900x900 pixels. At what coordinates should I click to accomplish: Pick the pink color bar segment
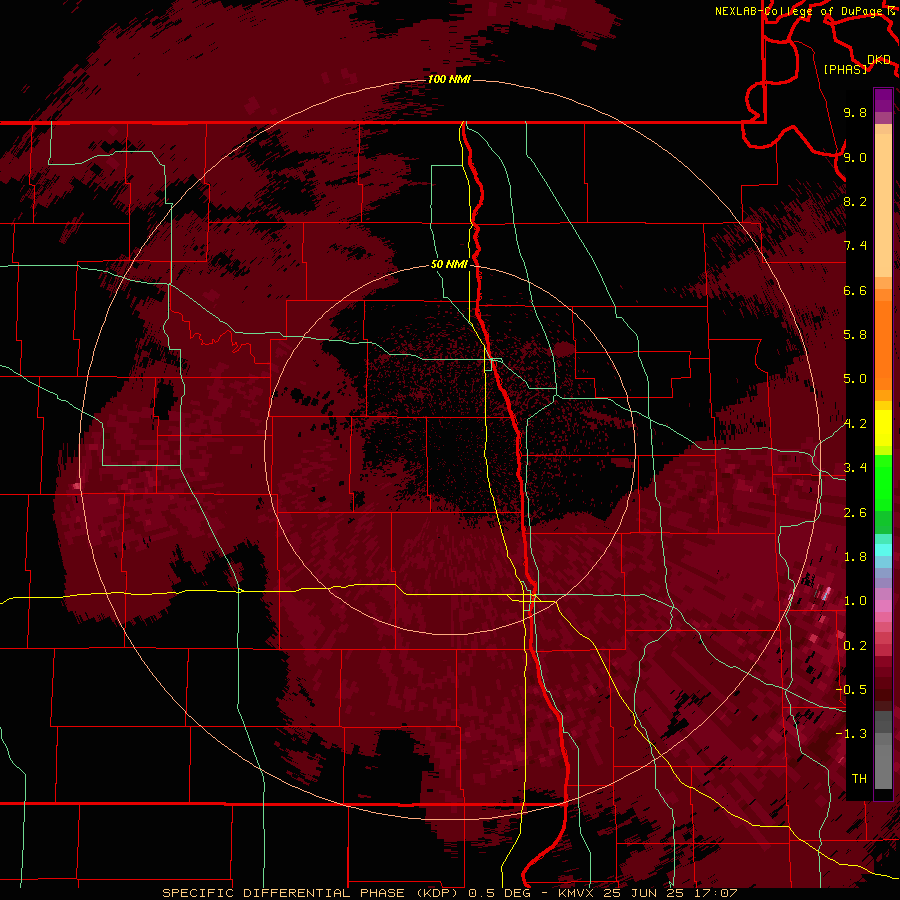883,606
